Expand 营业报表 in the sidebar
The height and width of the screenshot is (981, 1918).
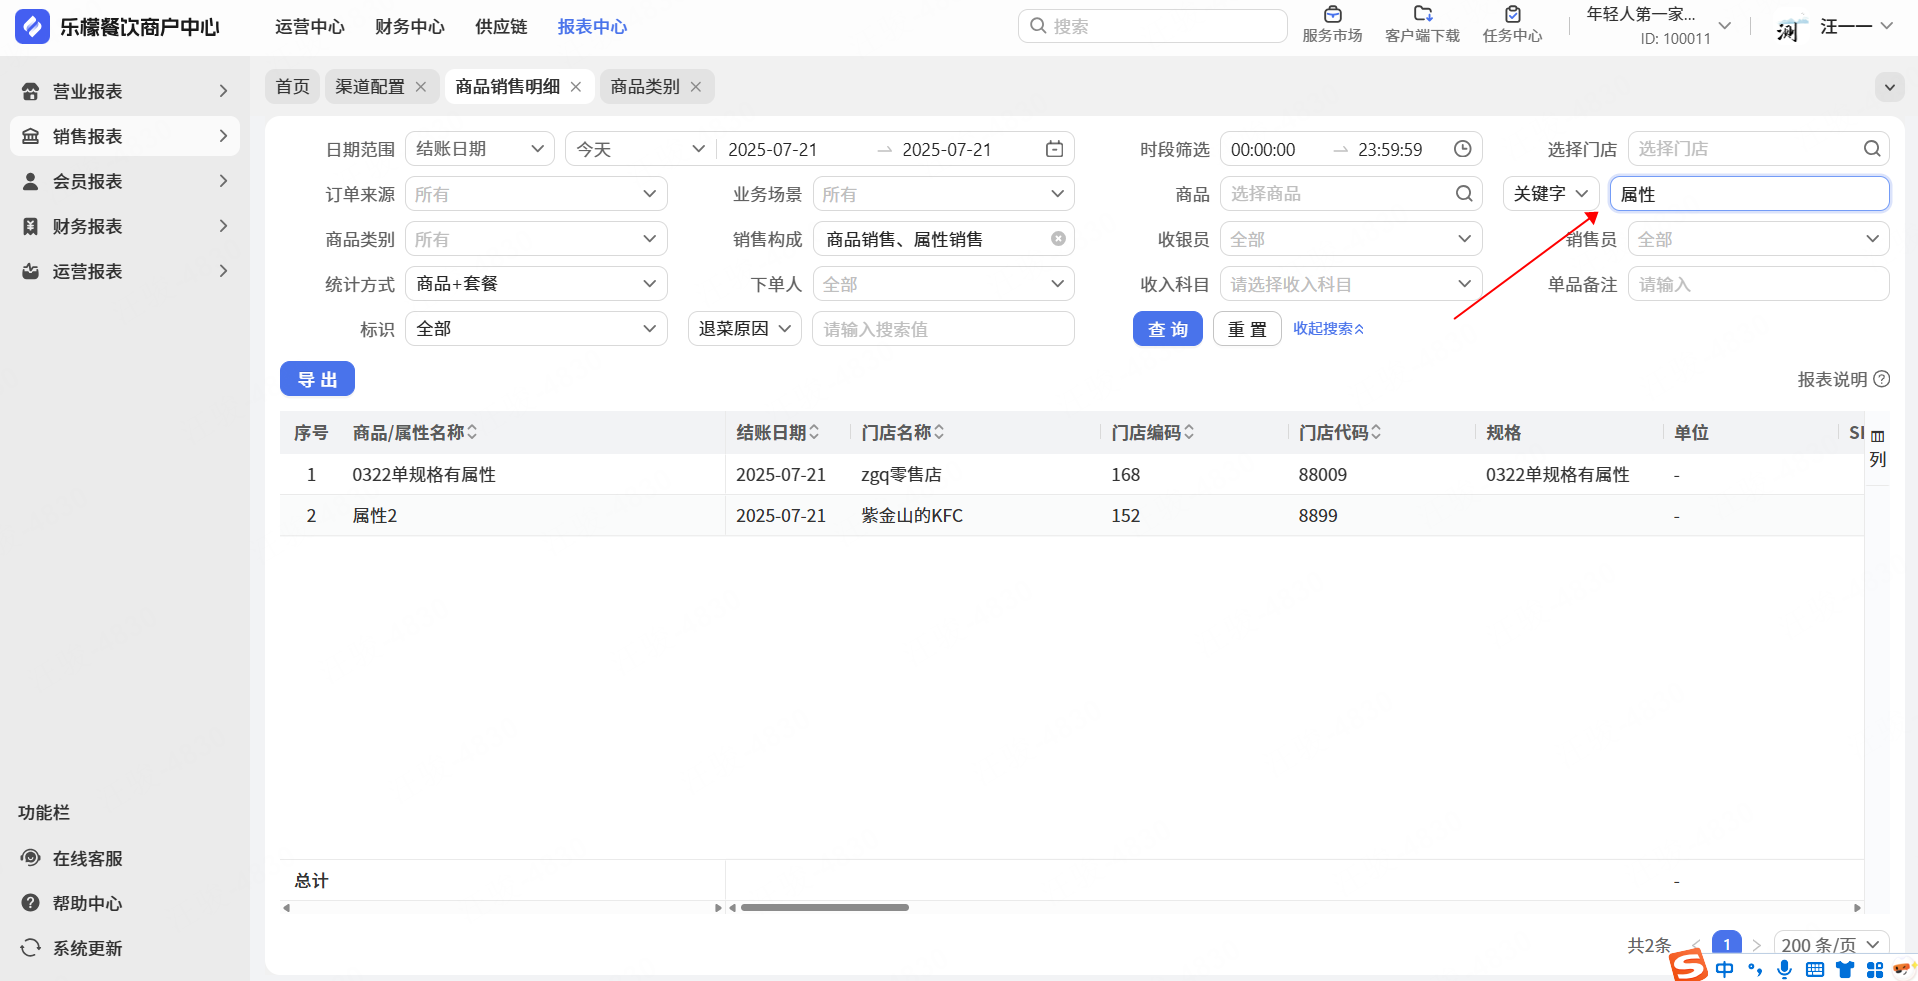coord(125,91)
